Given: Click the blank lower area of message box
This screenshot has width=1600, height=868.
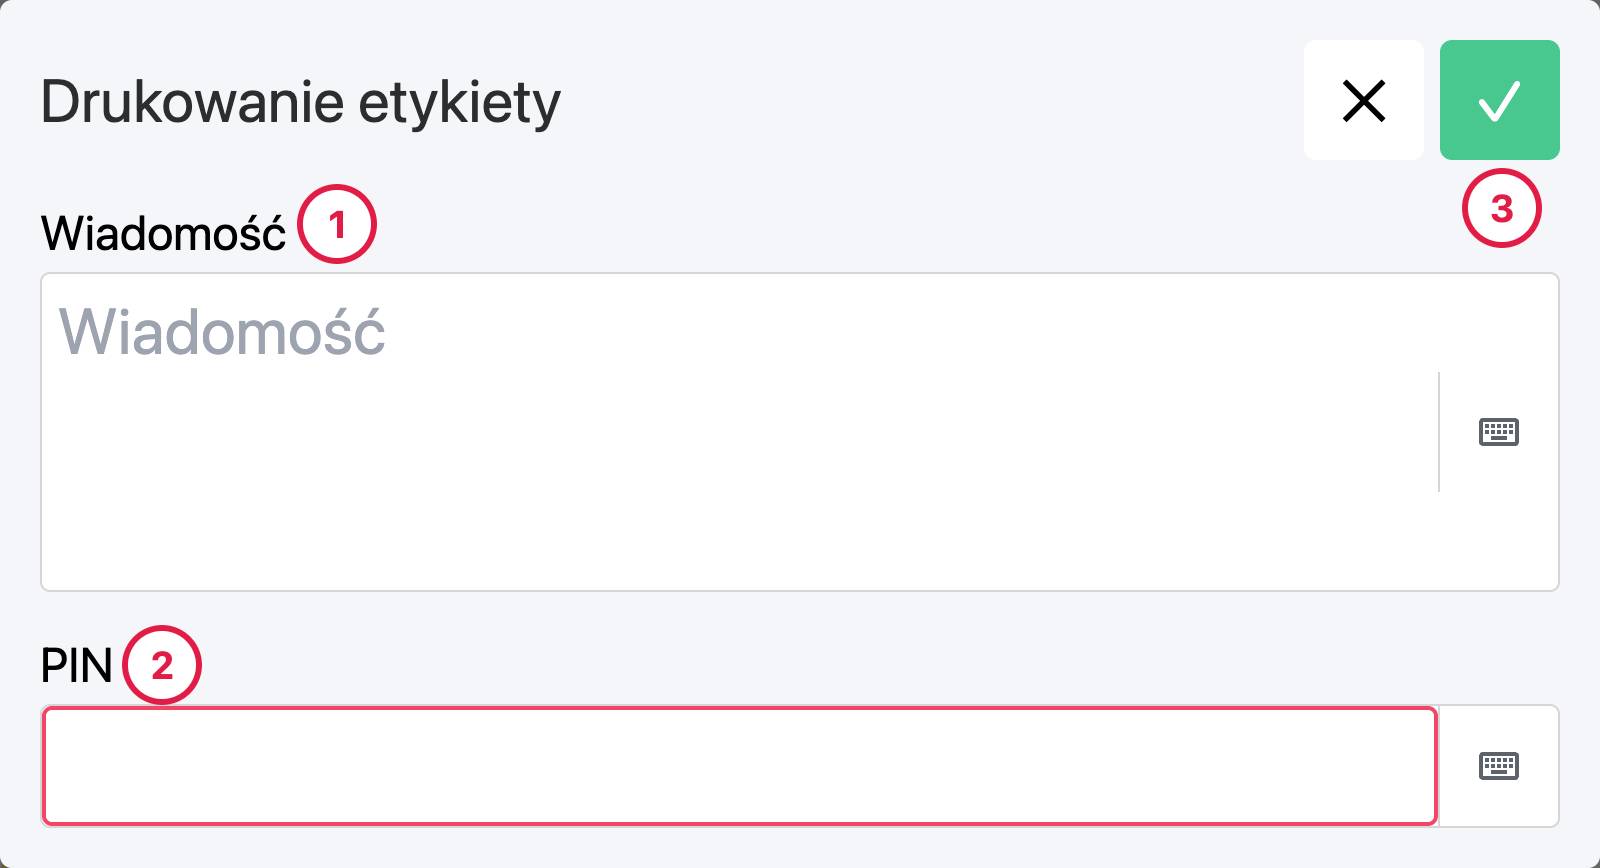Looking at the screenshot, I should pyautogui.click(x=740, y=530).
